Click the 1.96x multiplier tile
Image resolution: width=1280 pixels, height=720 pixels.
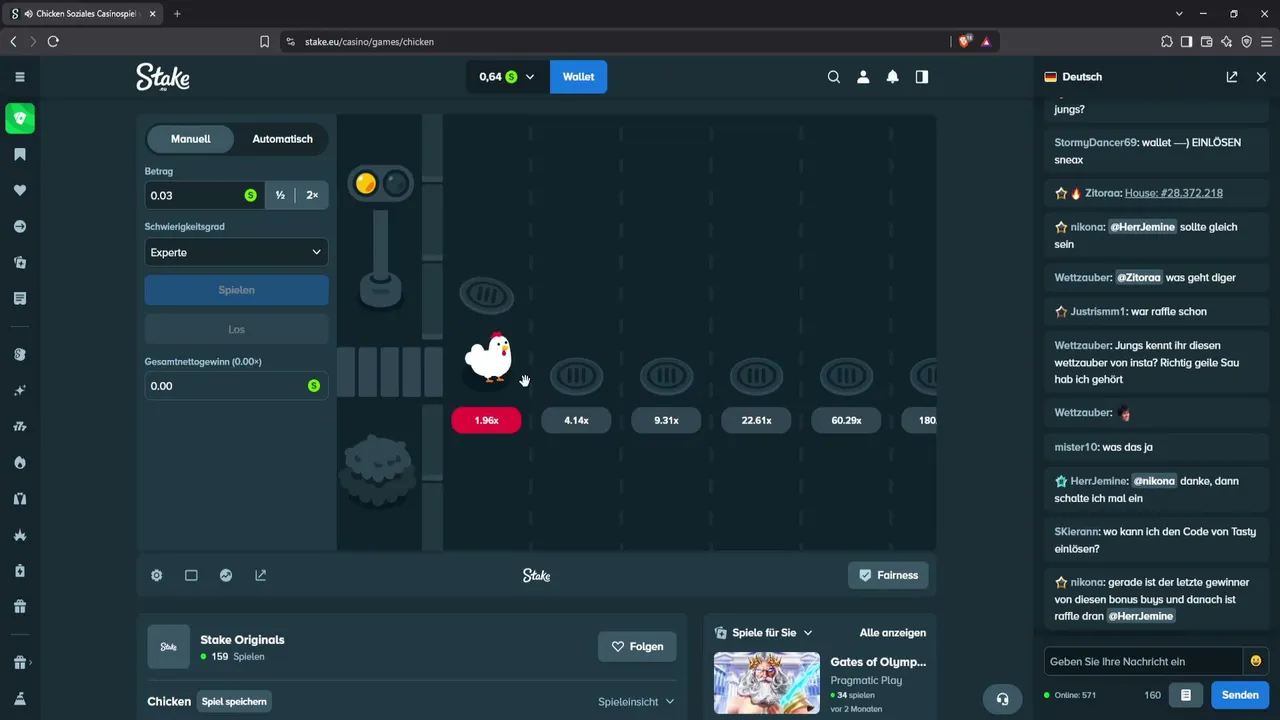(486, 421)
